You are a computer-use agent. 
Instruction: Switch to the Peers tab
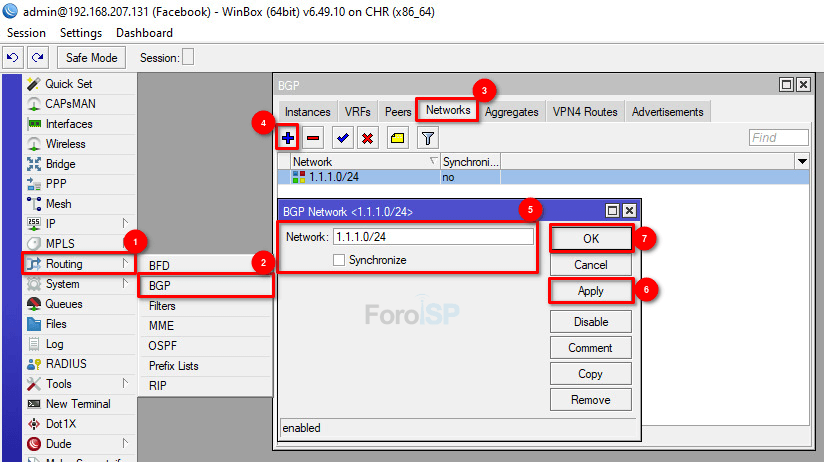(x=398, y=112)
